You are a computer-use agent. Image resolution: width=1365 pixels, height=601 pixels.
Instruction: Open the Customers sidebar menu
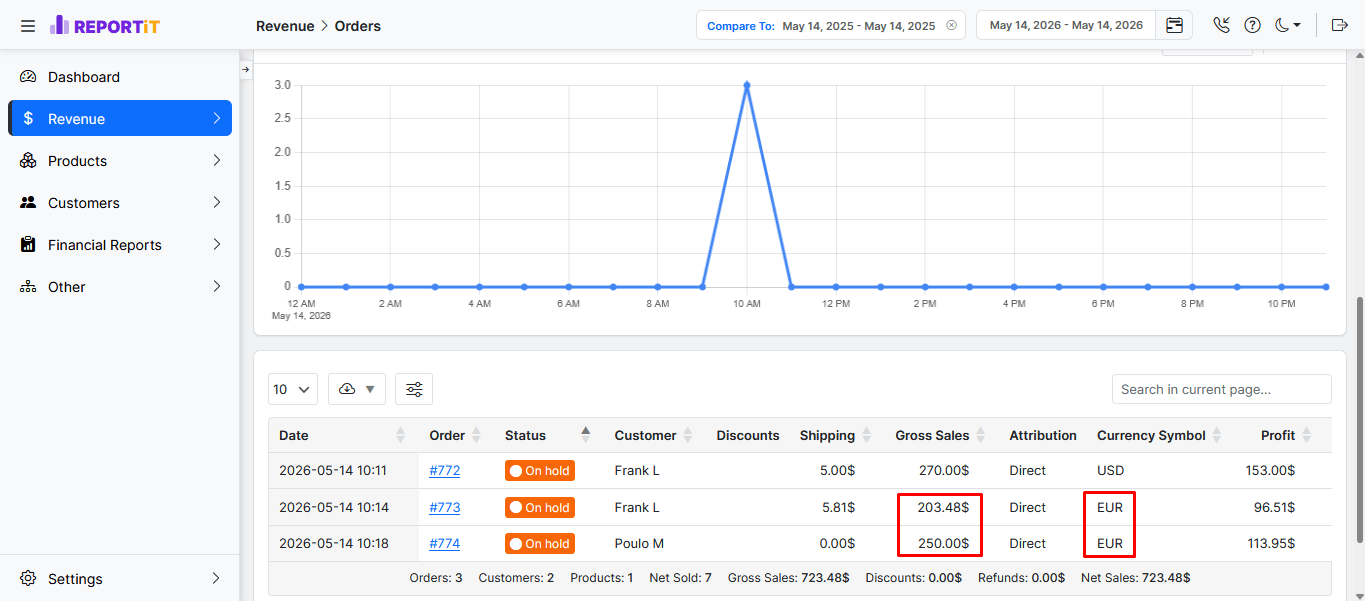tap(120, 203)
